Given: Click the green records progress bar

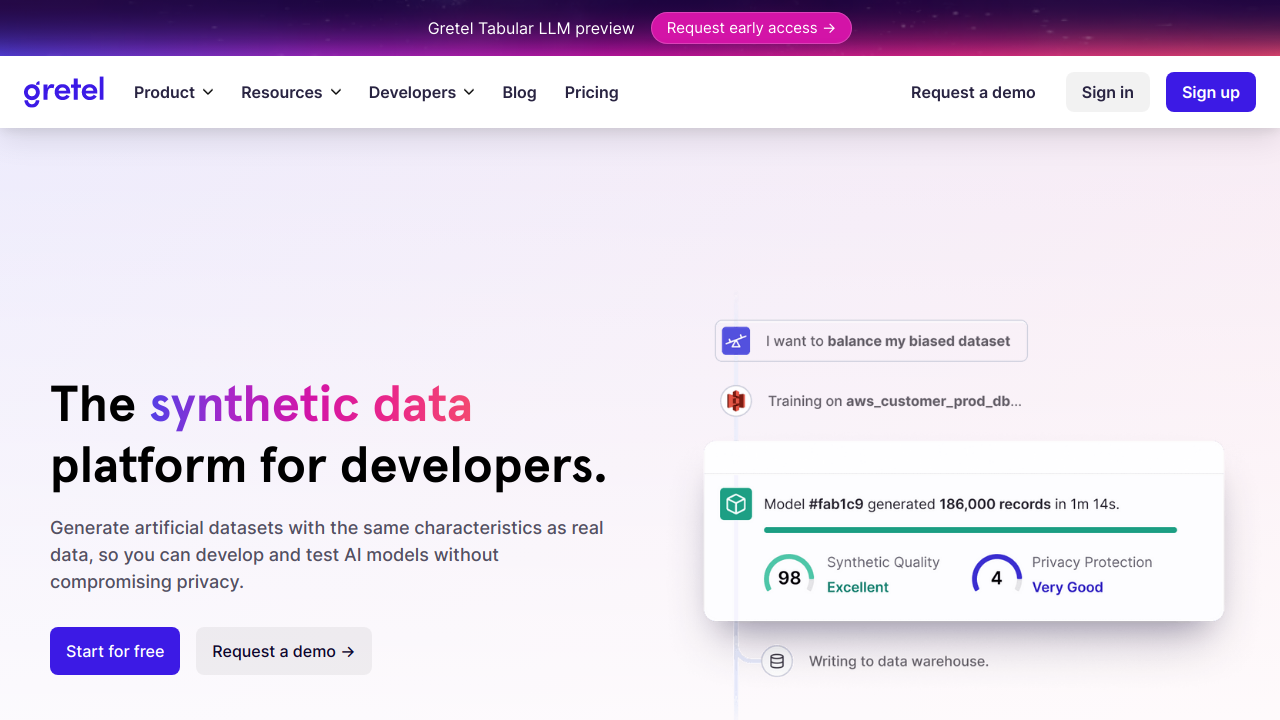Looking at the screenshot, I should pos(970,530).
